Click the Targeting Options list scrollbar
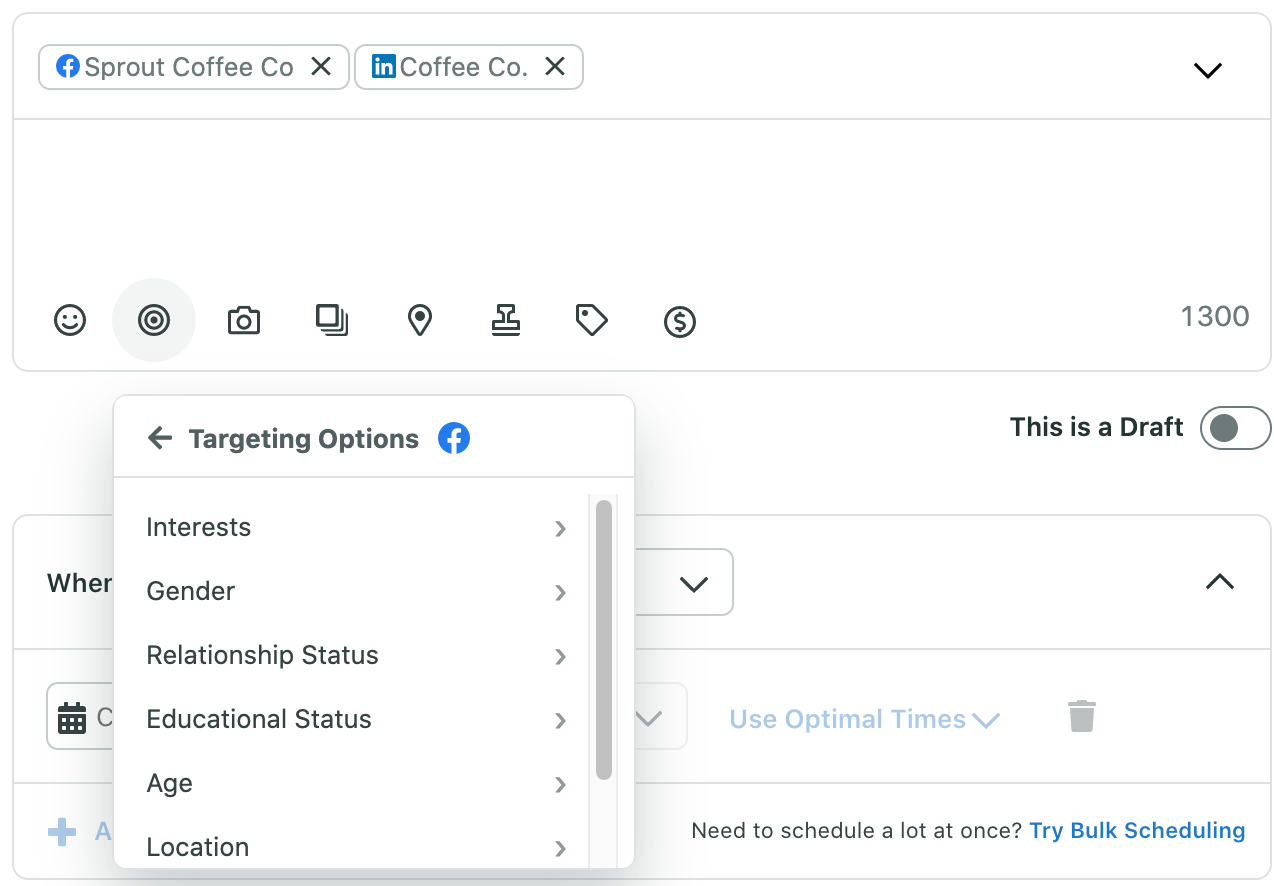 point(603,640)
